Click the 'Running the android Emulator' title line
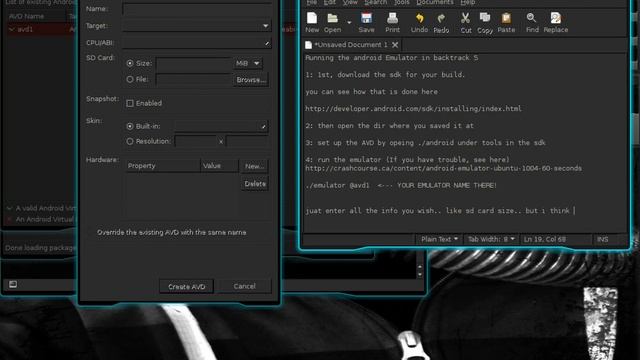This screenshot has height=360, width=640. (x=391, y=58)
